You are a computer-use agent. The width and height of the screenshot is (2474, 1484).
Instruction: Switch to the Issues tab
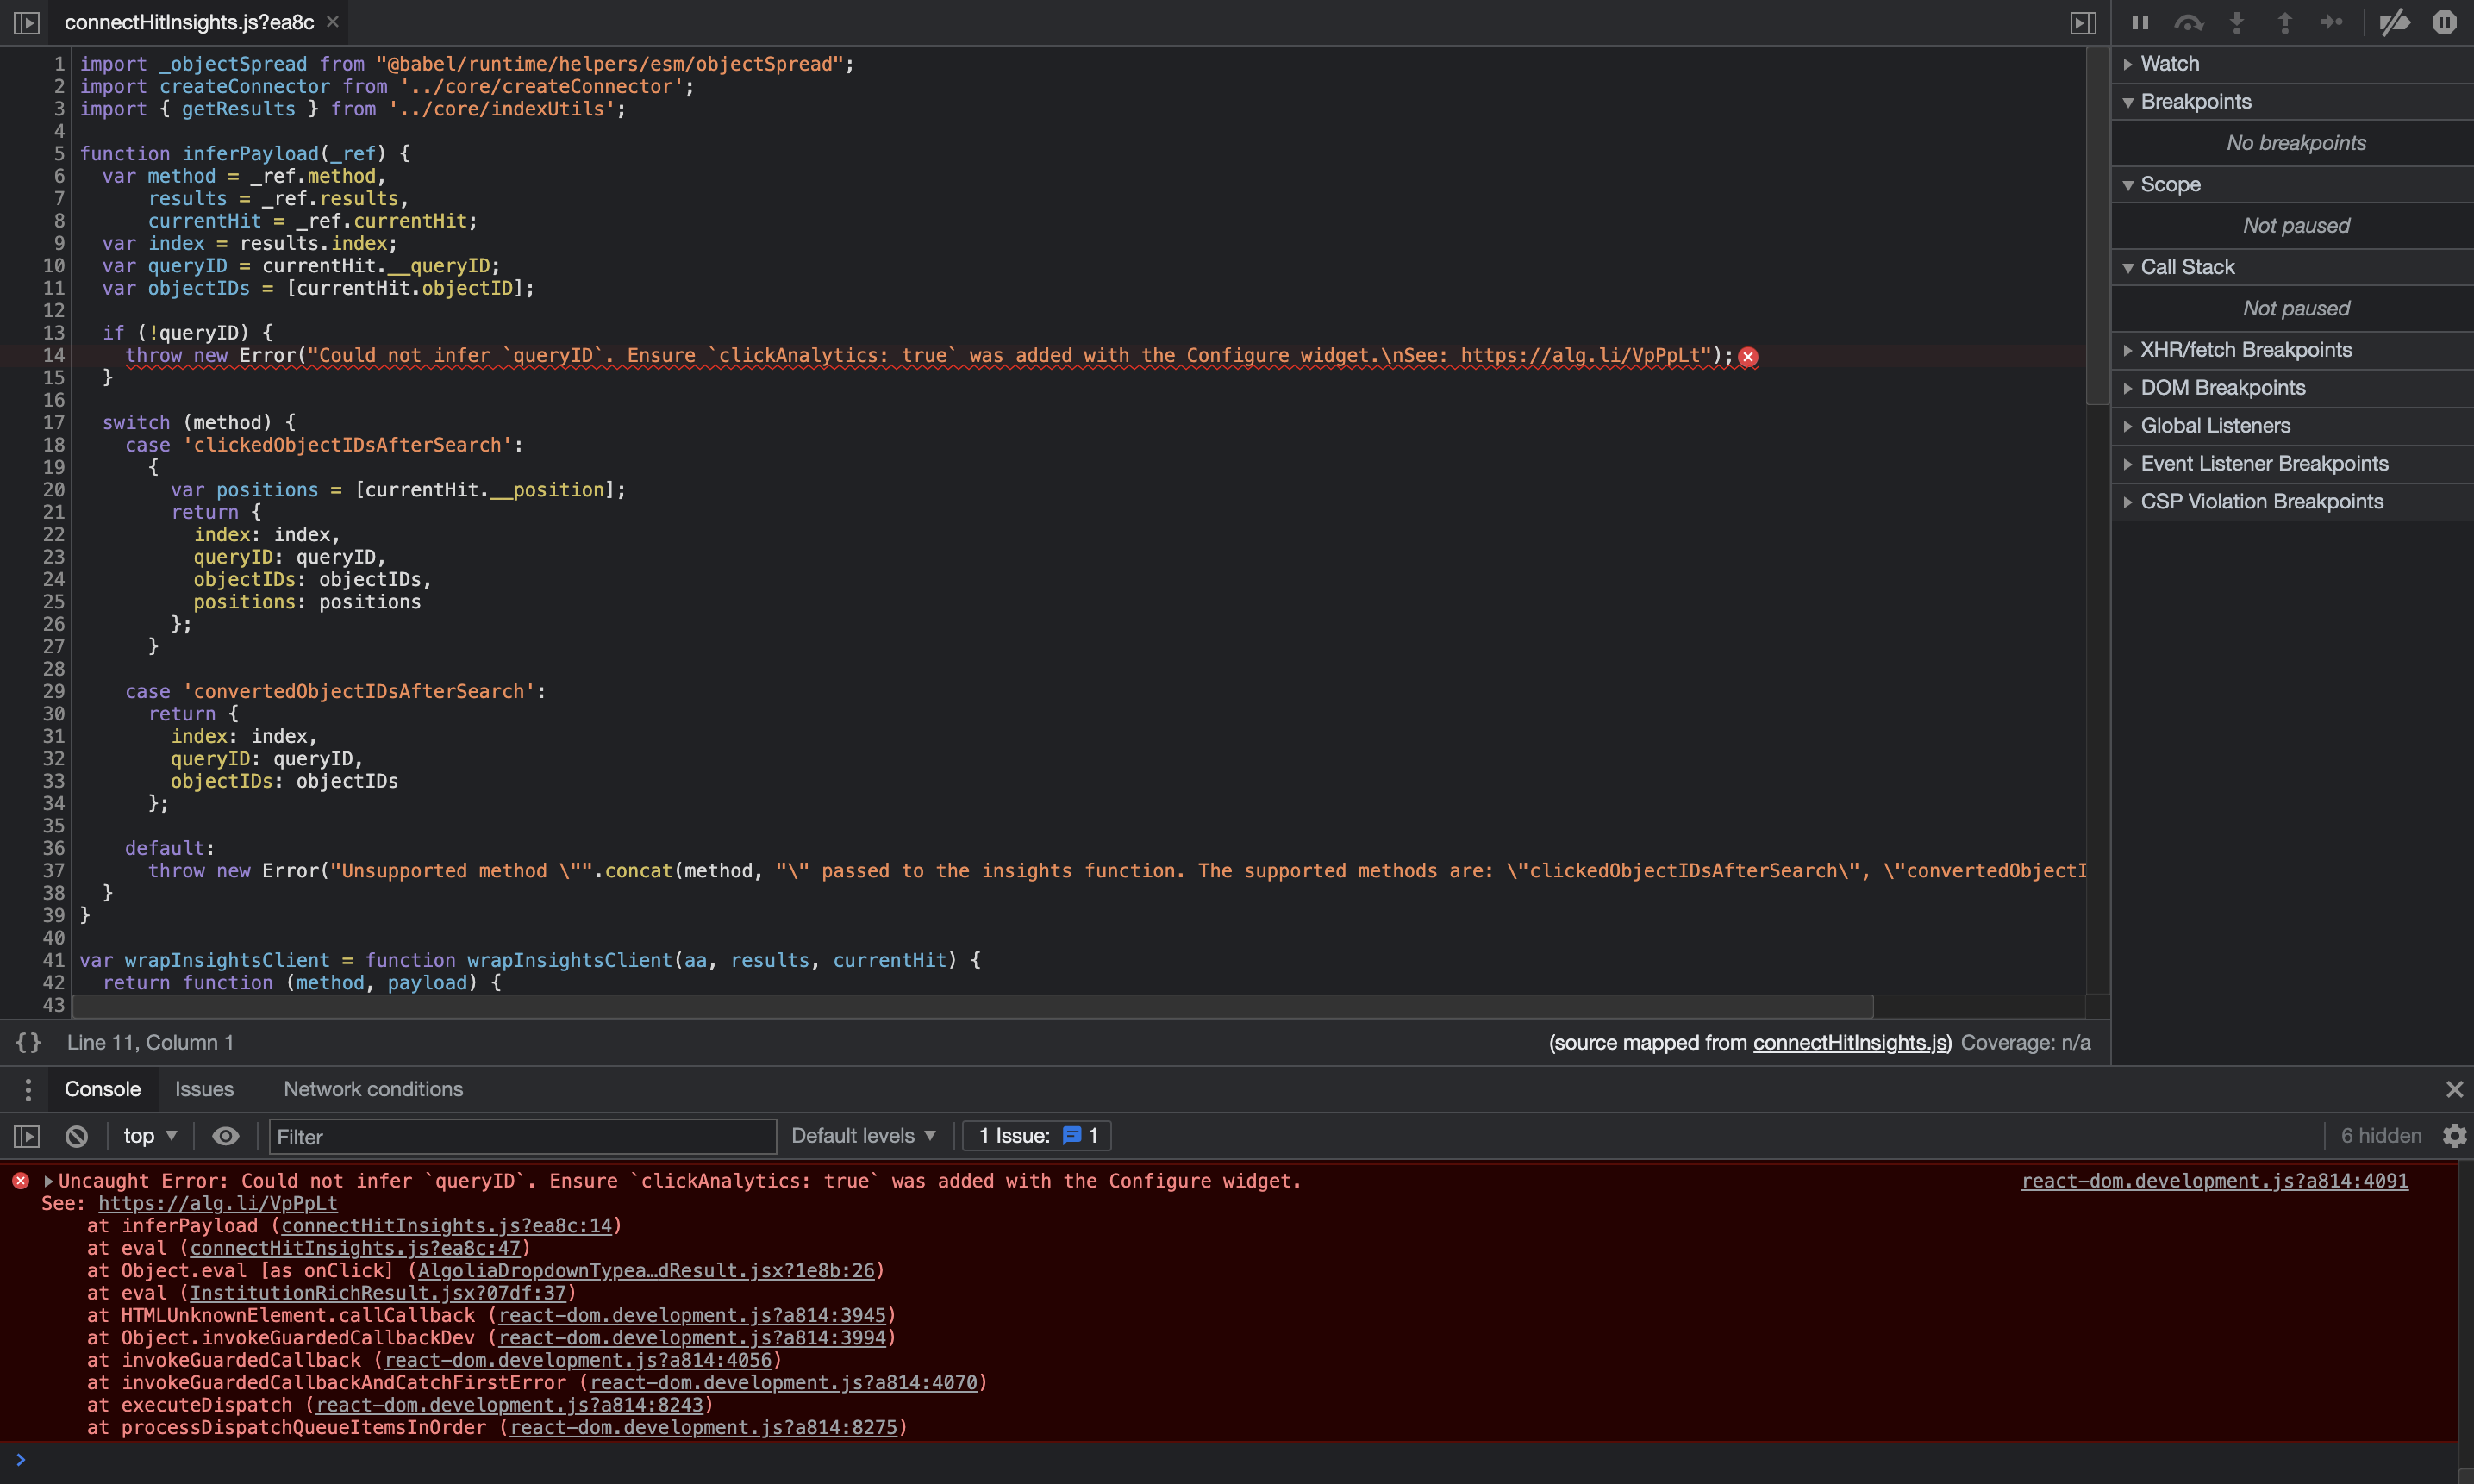(204, 1089)
